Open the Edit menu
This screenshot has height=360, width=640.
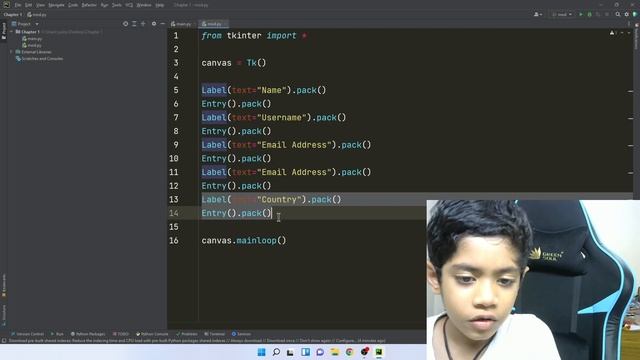29,5
